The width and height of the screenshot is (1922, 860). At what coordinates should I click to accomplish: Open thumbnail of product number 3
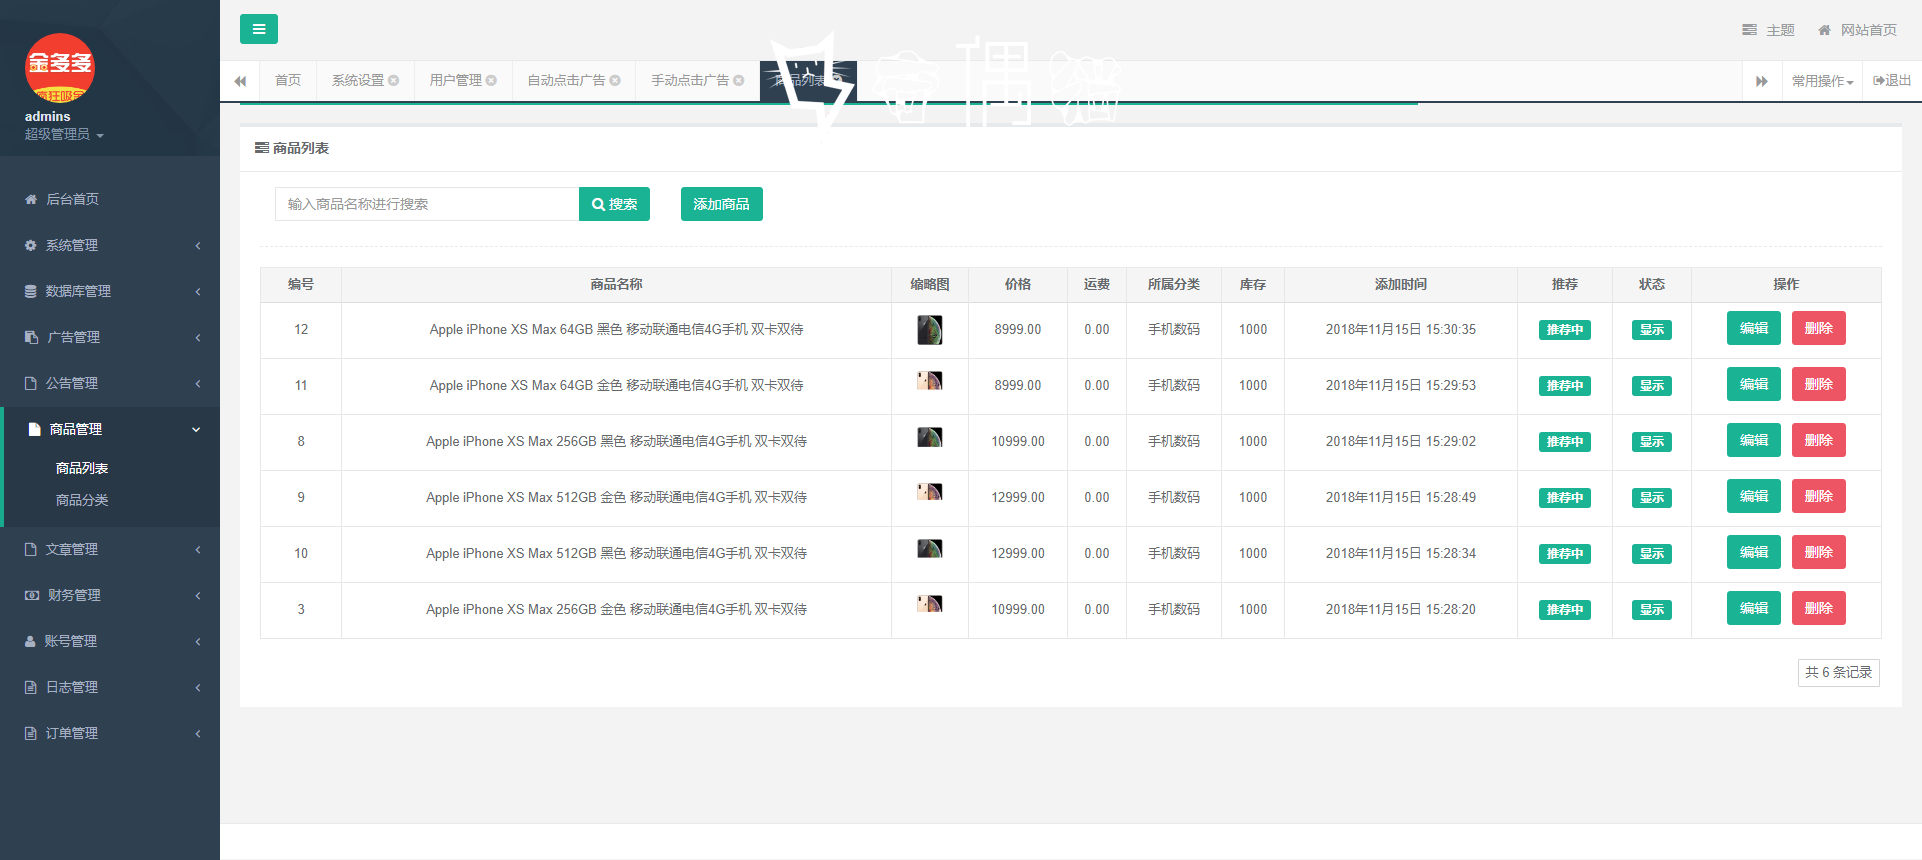[x=930, y=604]
